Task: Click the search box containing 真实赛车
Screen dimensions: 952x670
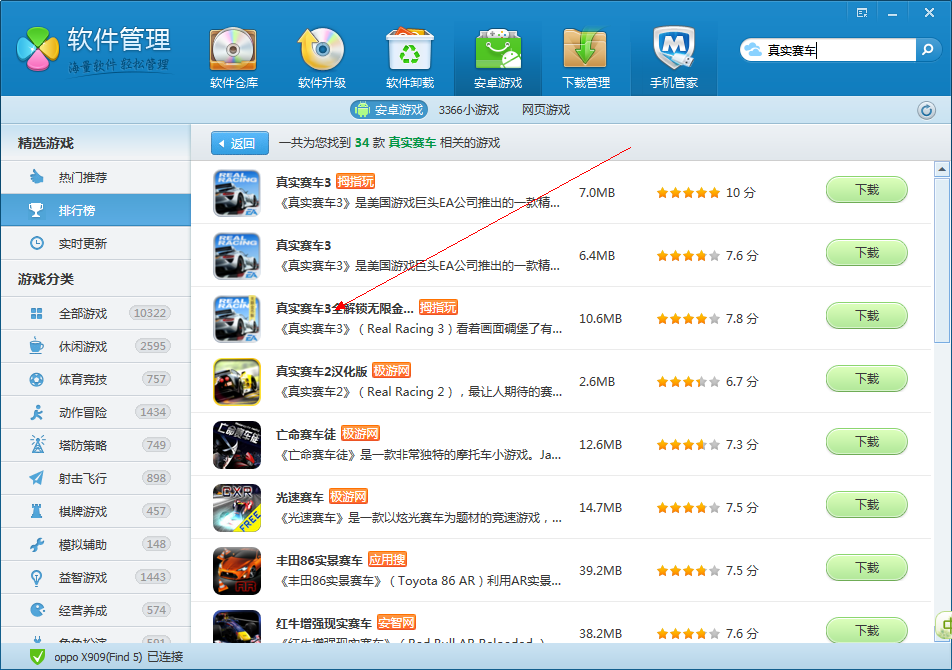Action: 838,50
